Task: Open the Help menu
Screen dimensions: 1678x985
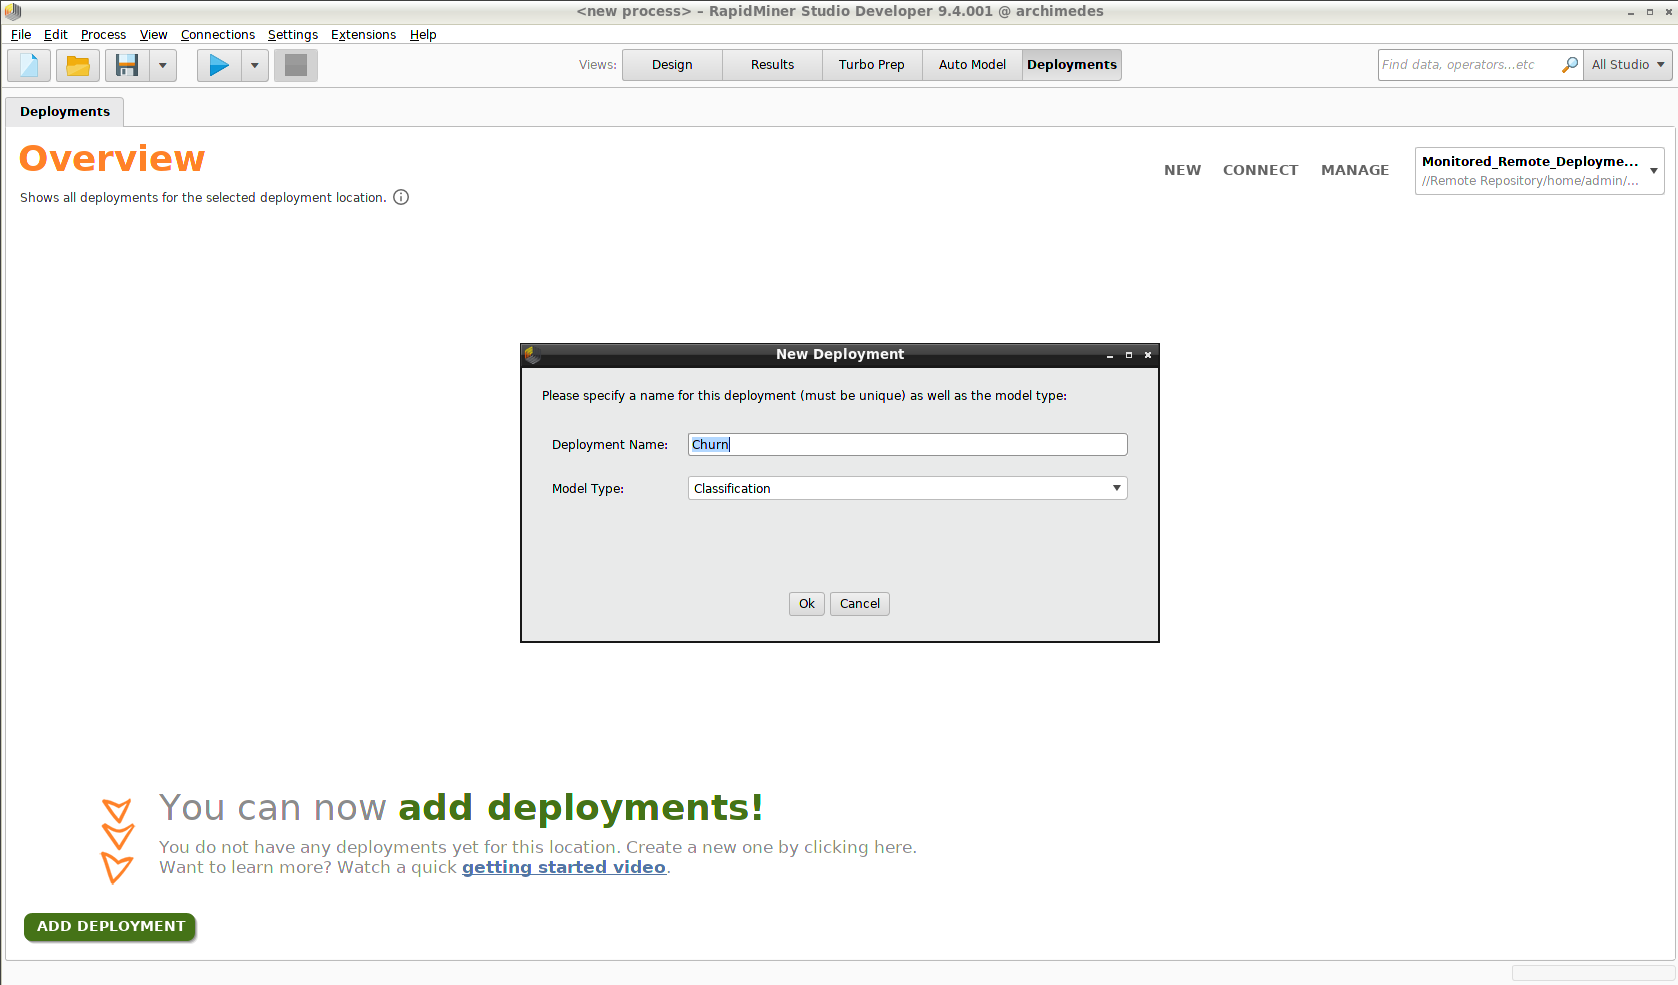Action: tap(423, 35)
